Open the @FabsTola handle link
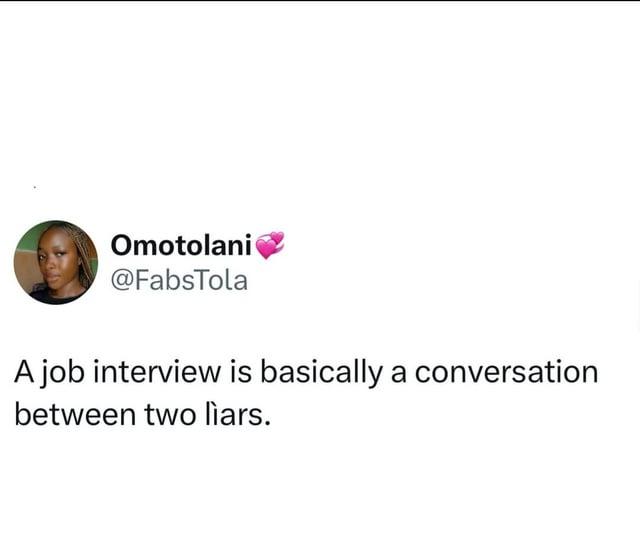This screenshot has height=554, width=640. pos(179,280)
